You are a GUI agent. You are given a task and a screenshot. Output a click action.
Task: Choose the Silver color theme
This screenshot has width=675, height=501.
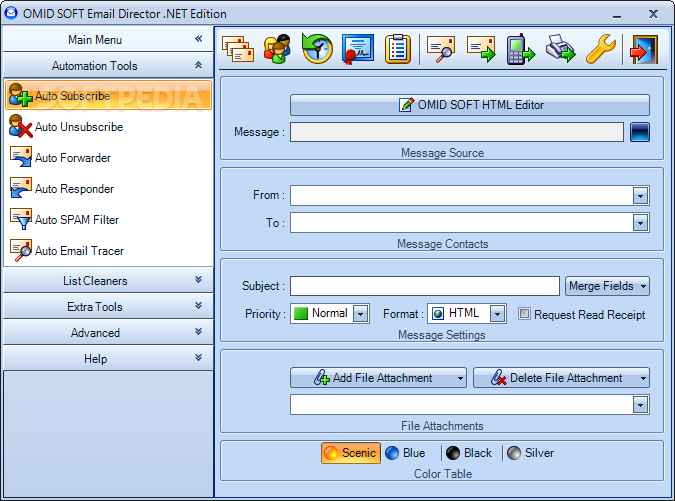pyautogui.click(x=530, y=453)
